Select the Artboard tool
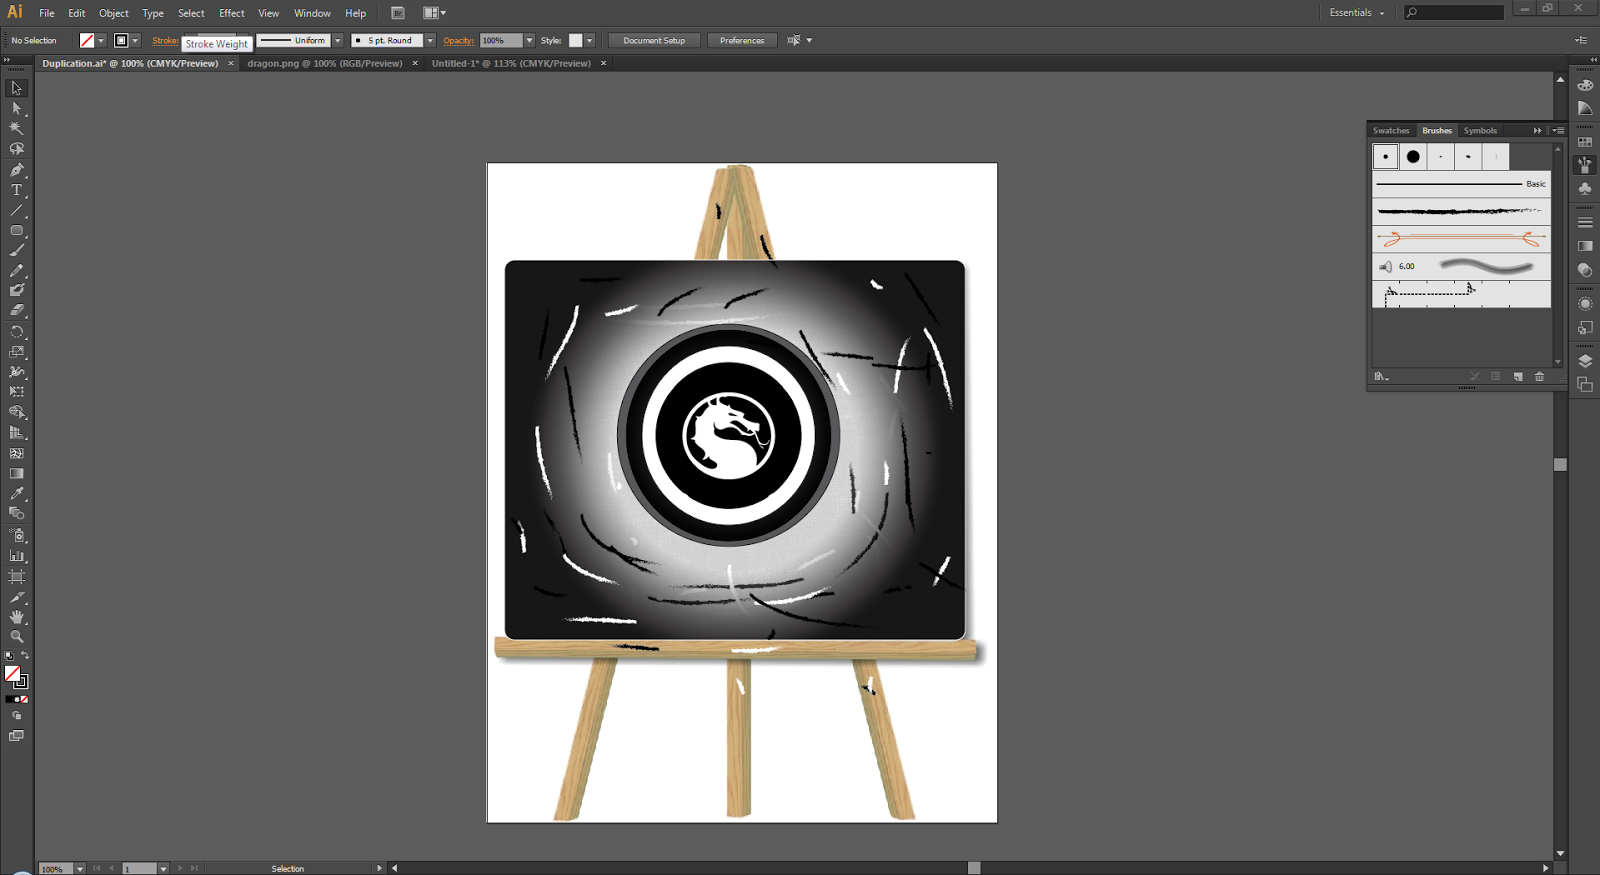The width and height of the screenshot is (1600, 875). pyautogui.click(x=16, y=577)
